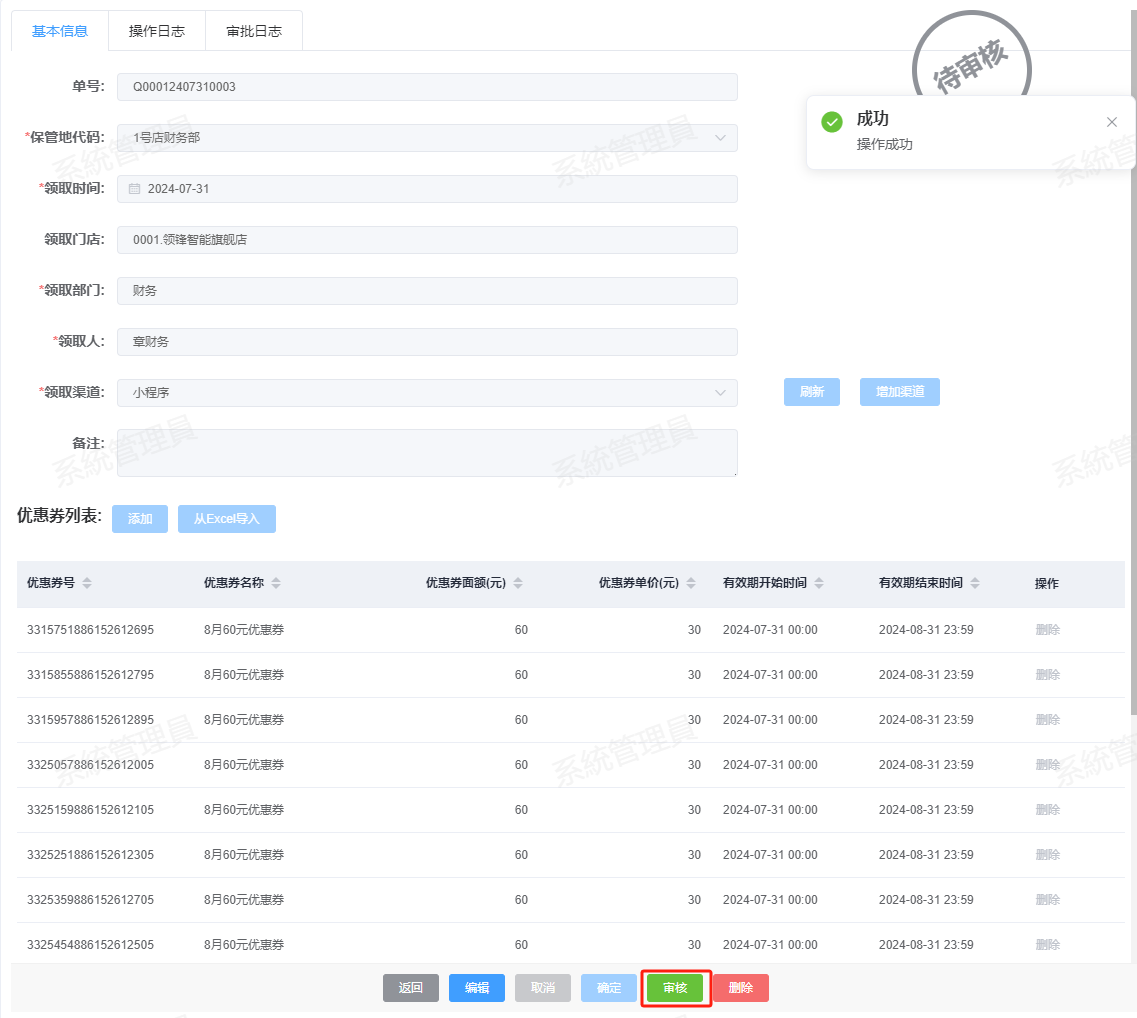Sort by 有效期结束时间 column

[975, 583]
